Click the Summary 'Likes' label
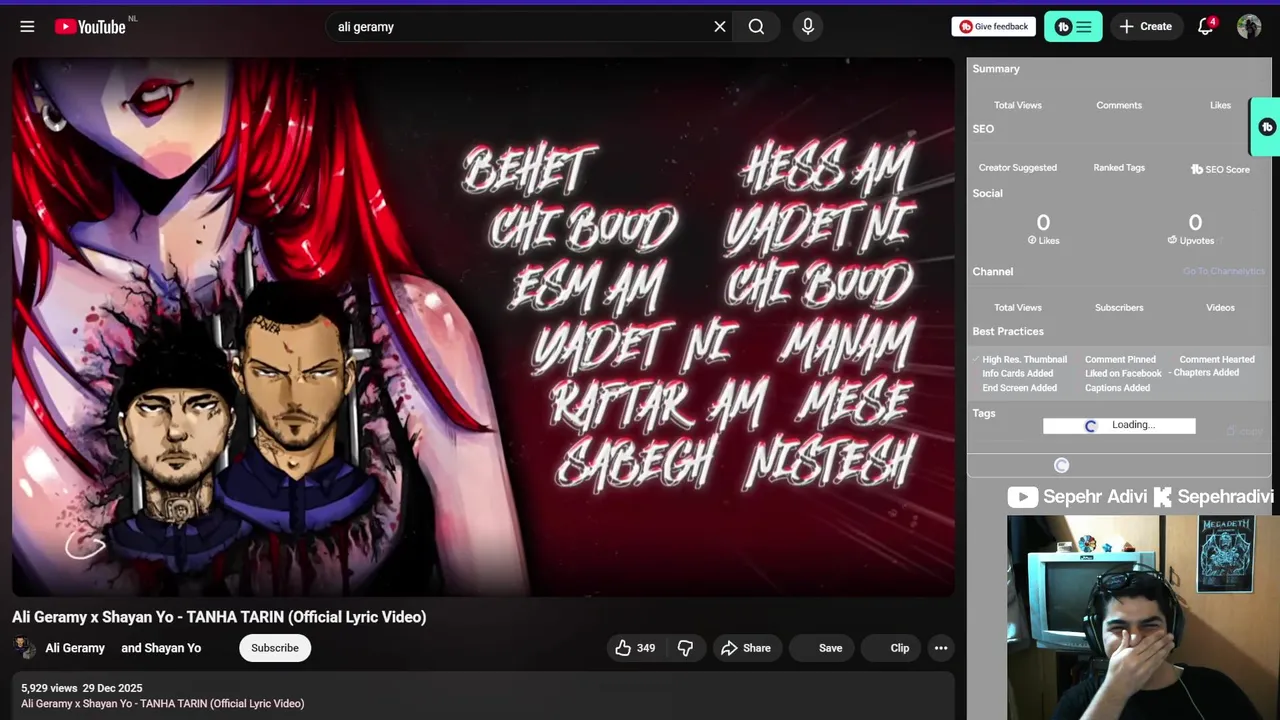This screenshot has width=1280, height=720. click(x=1220, y=105)
